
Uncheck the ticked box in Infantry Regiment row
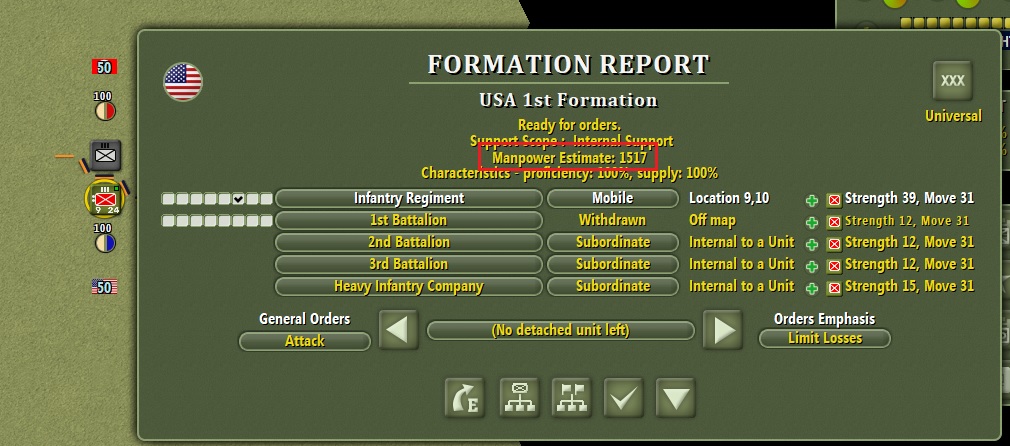point(238,199)
